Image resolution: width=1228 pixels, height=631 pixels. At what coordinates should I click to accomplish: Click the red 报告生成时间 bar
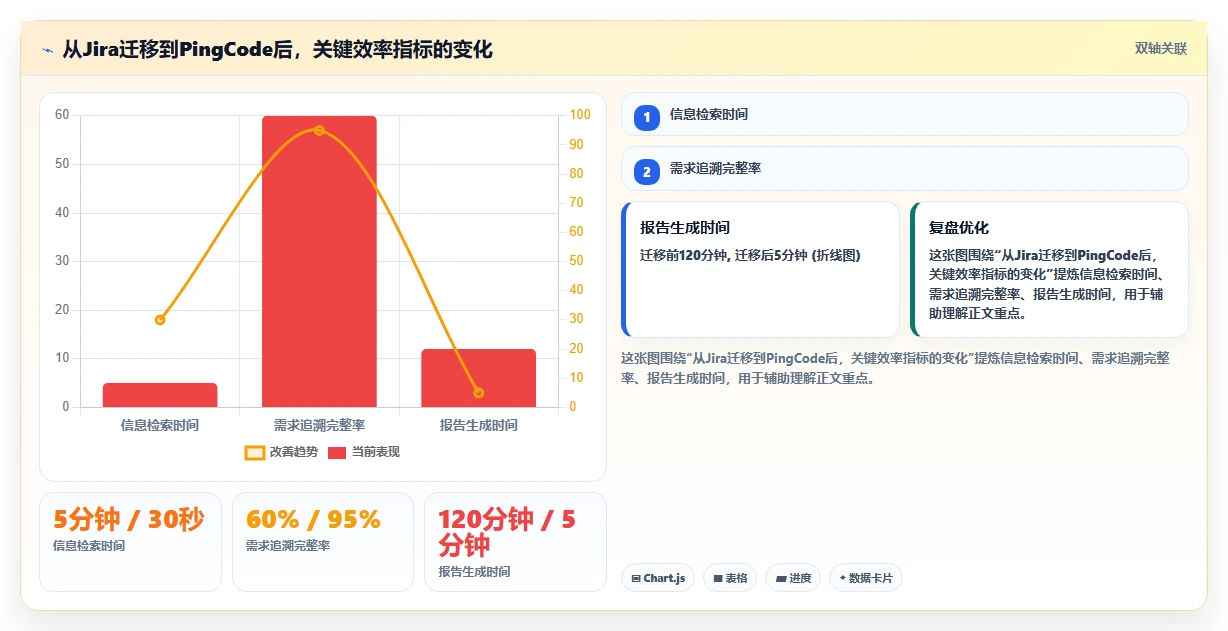pyautogui.click(x=478, y=378)
